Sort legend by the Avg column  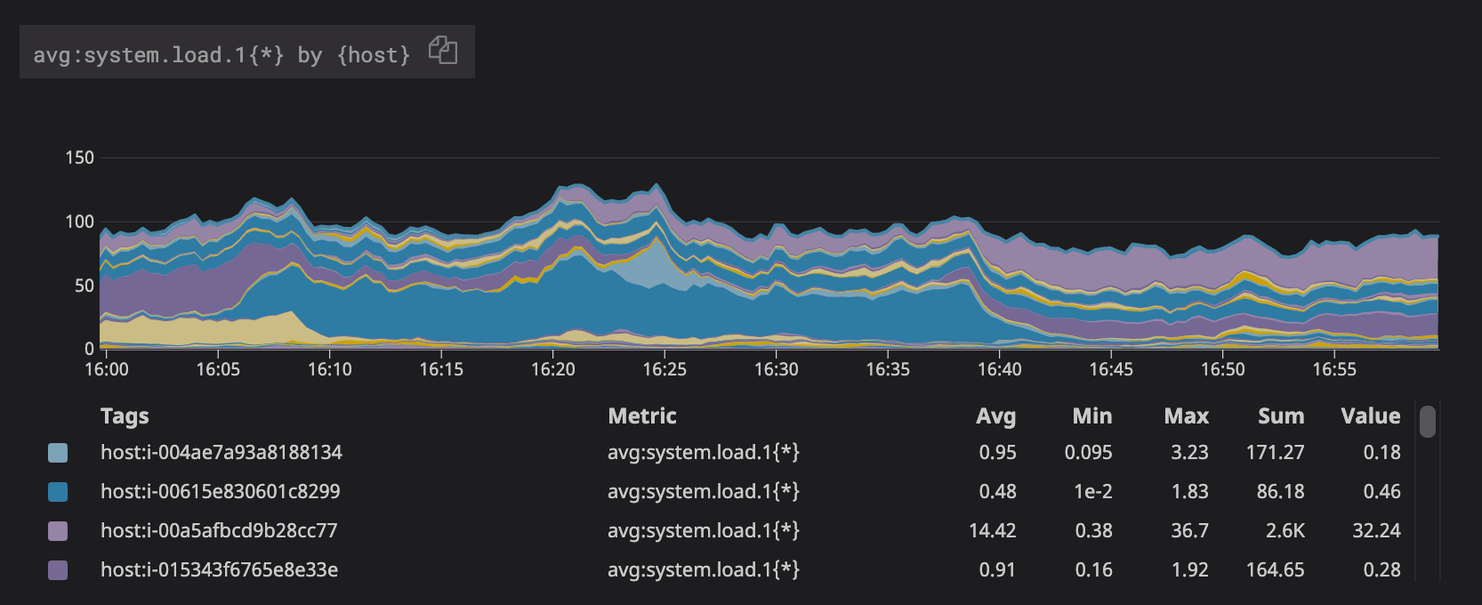click(997, 416)
